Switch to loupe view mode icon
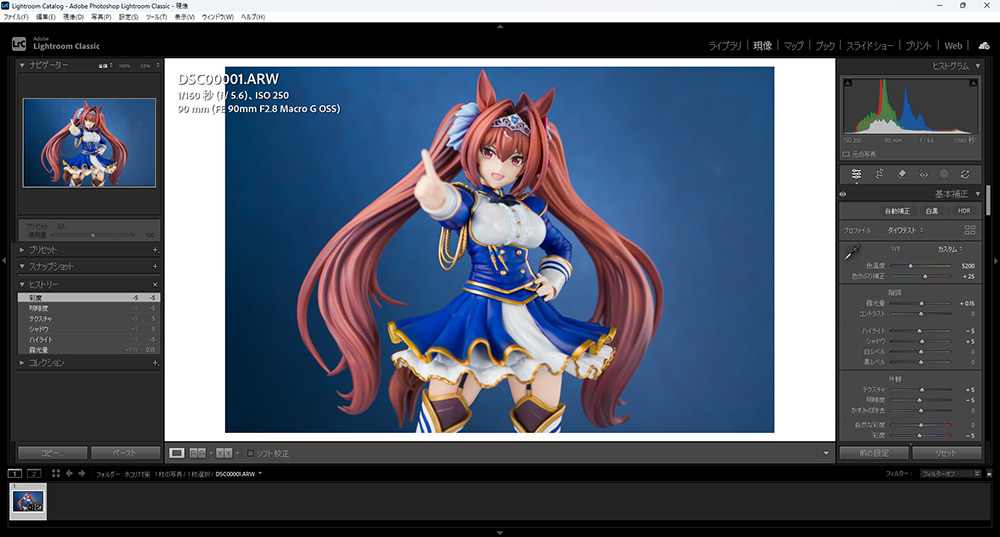Screen dimensions: 1000x537 (x=177, y=453)
